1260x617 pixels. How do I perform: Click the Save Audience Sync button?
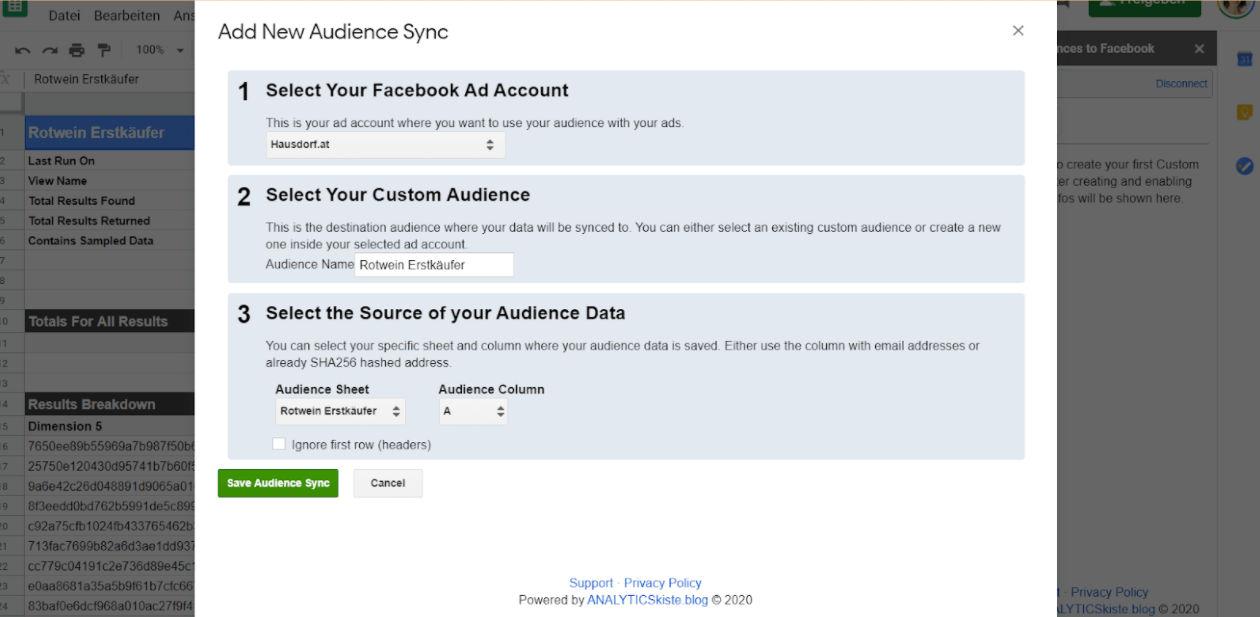pyautogui.click(x=278, y=483)
